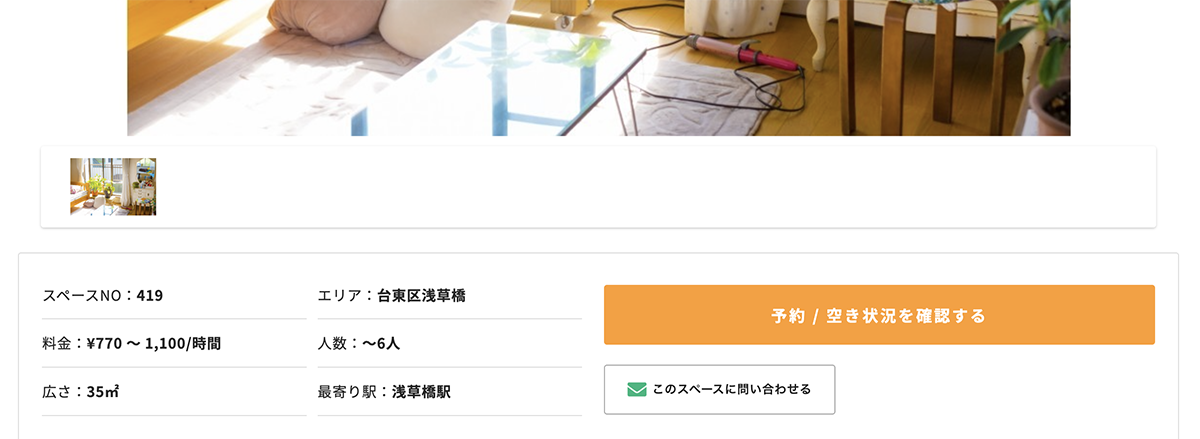
Task: Click the orange 予約 / 空き状況を確認する button
Action: tap(878, 315)
